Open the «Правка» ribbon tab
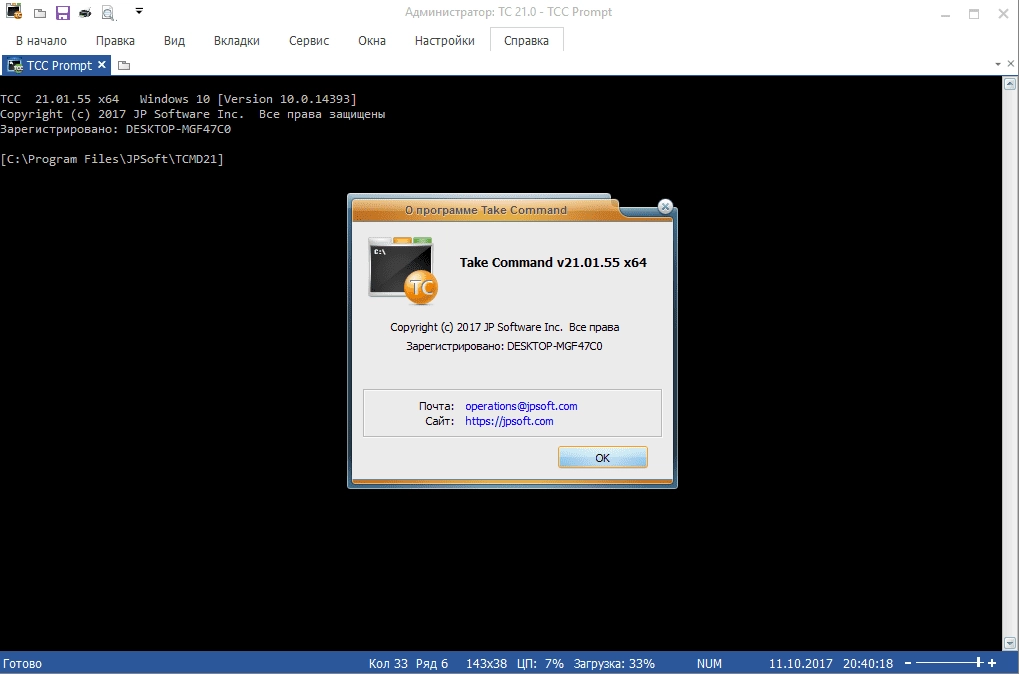 (115, 40)
